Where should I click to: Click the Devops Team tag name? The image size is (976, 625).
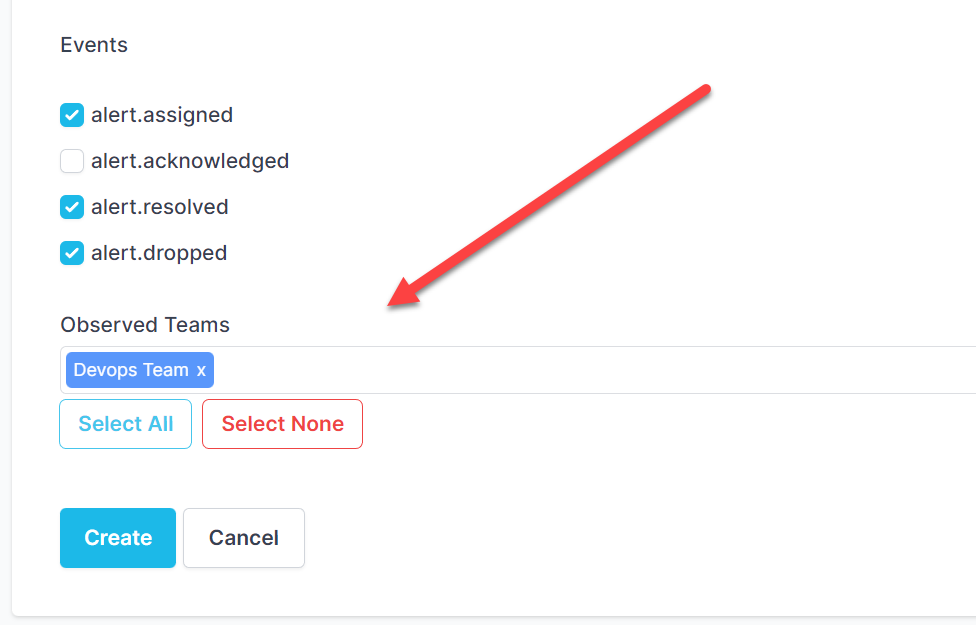[x=131, y=370]
